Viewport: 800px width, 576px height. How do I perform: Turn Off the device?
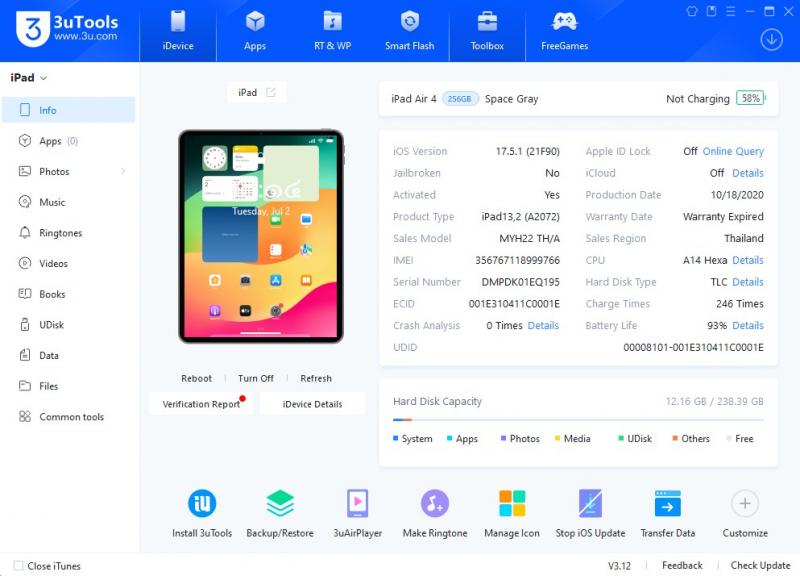[x=256, y=378]
